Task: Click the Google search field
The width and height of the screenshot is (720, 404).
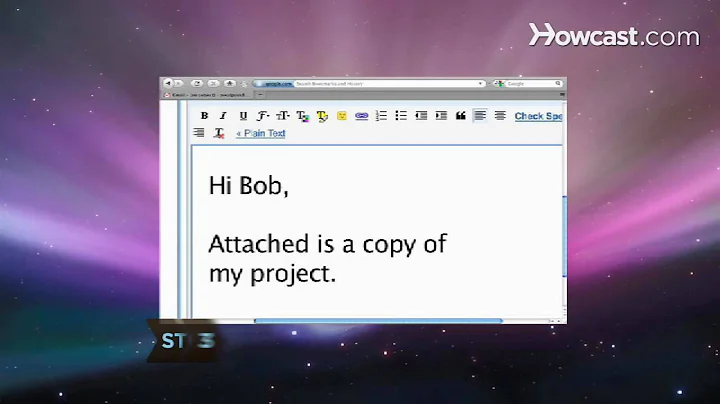Action: pyautogui.click(x=529, y=84)
